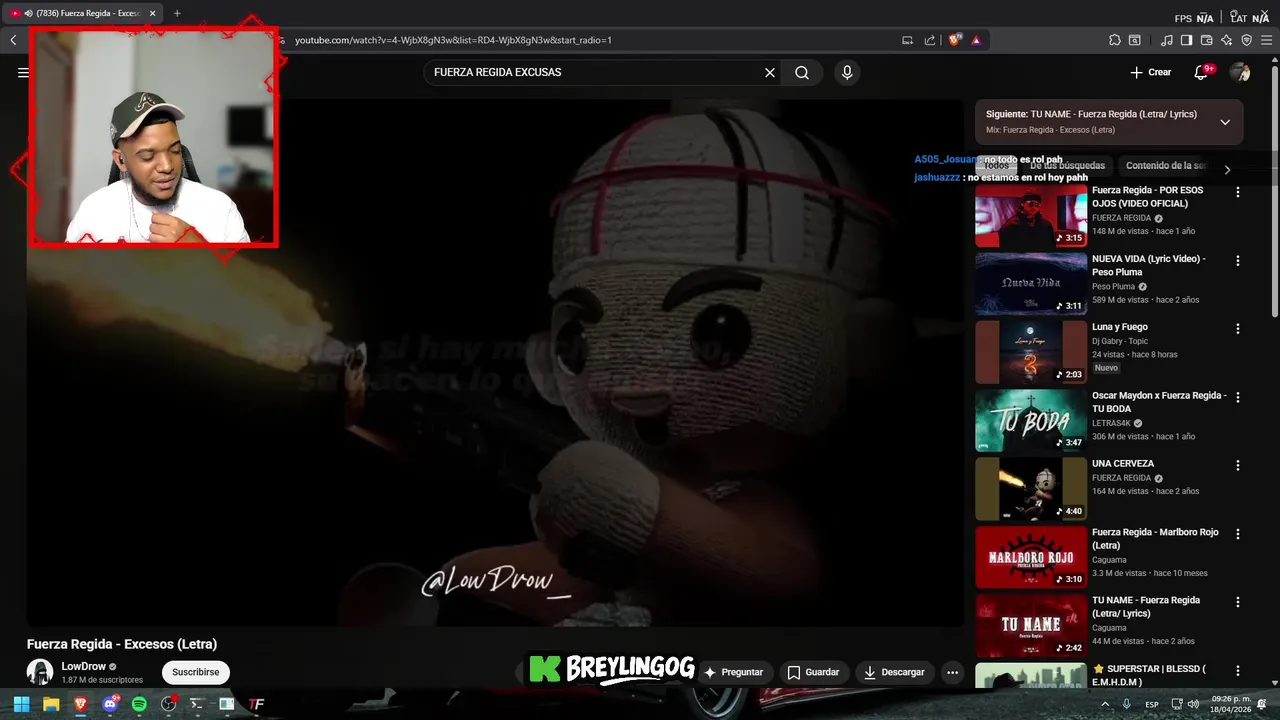
Task: Click the install app icon in address bar
Action: click(x=908, y=40)
